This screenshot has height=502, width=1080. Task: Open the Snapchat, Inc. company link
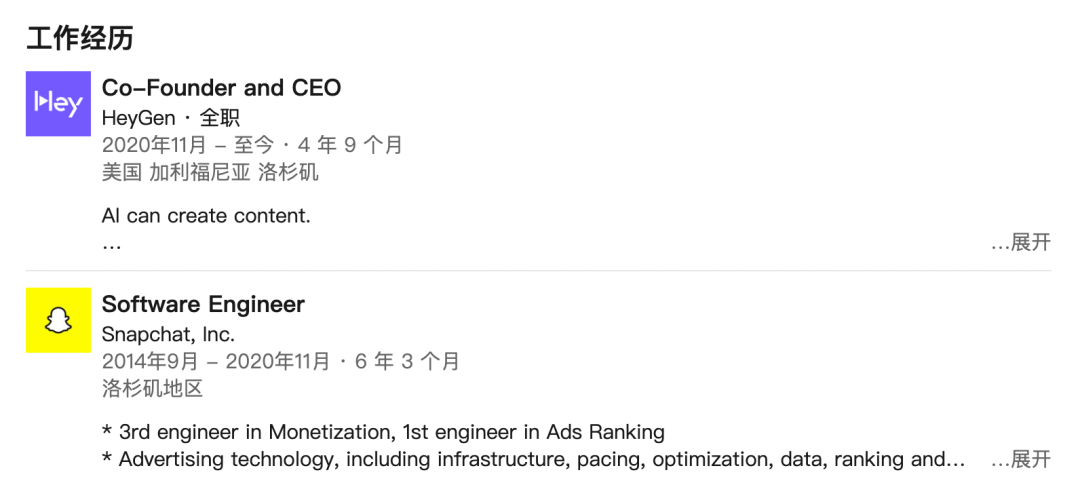[x=169, y=335]
